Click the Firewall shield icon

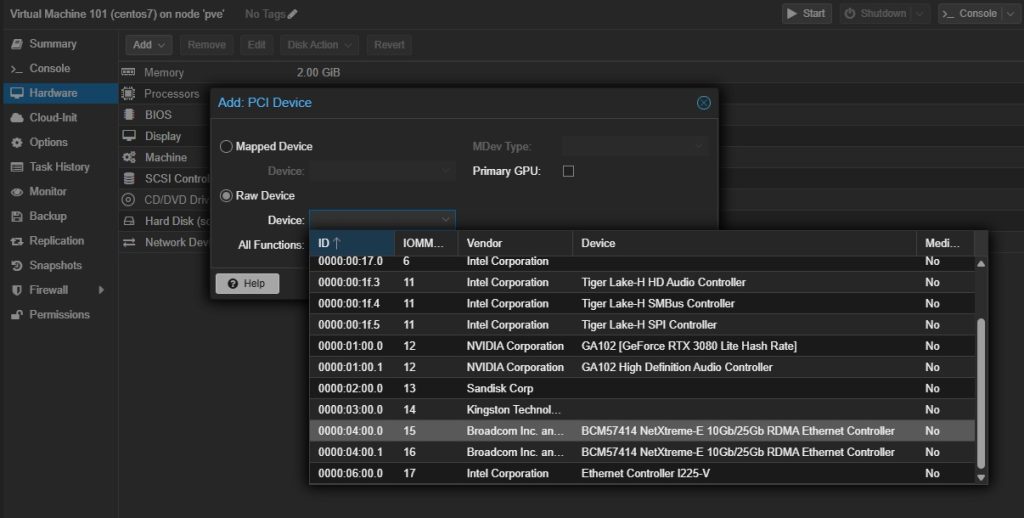point(17,290)
